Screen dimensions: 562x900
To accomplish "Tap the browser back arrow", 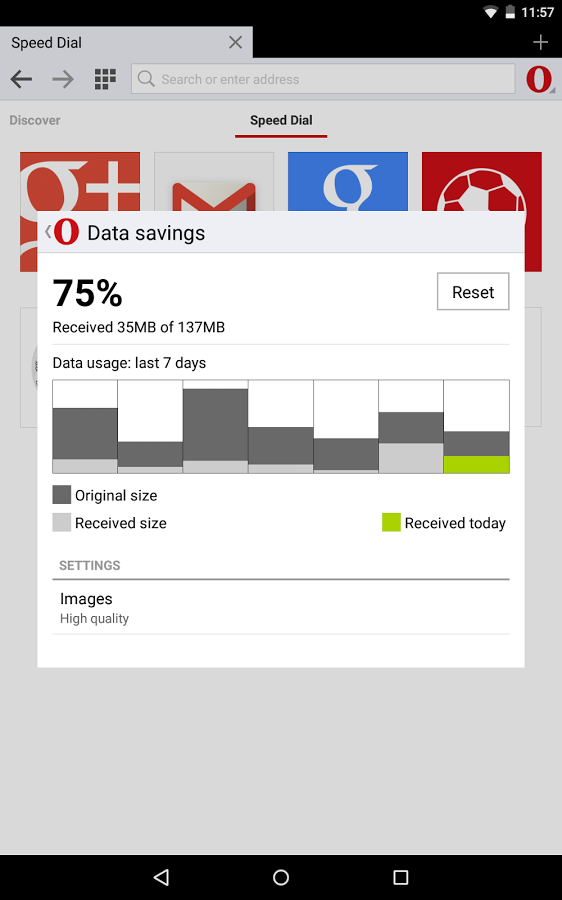I will tap(21, 79).
